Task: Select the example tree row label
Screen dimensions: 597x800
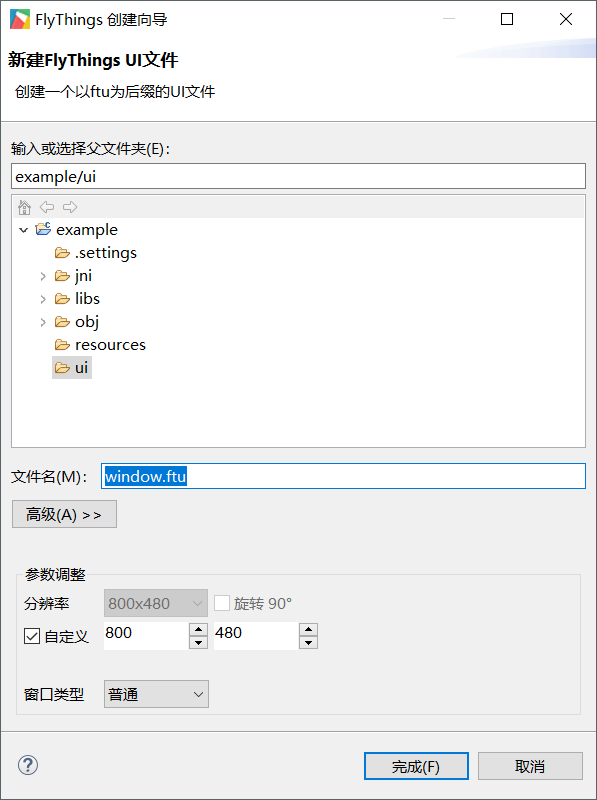Action: click(87, 230)
